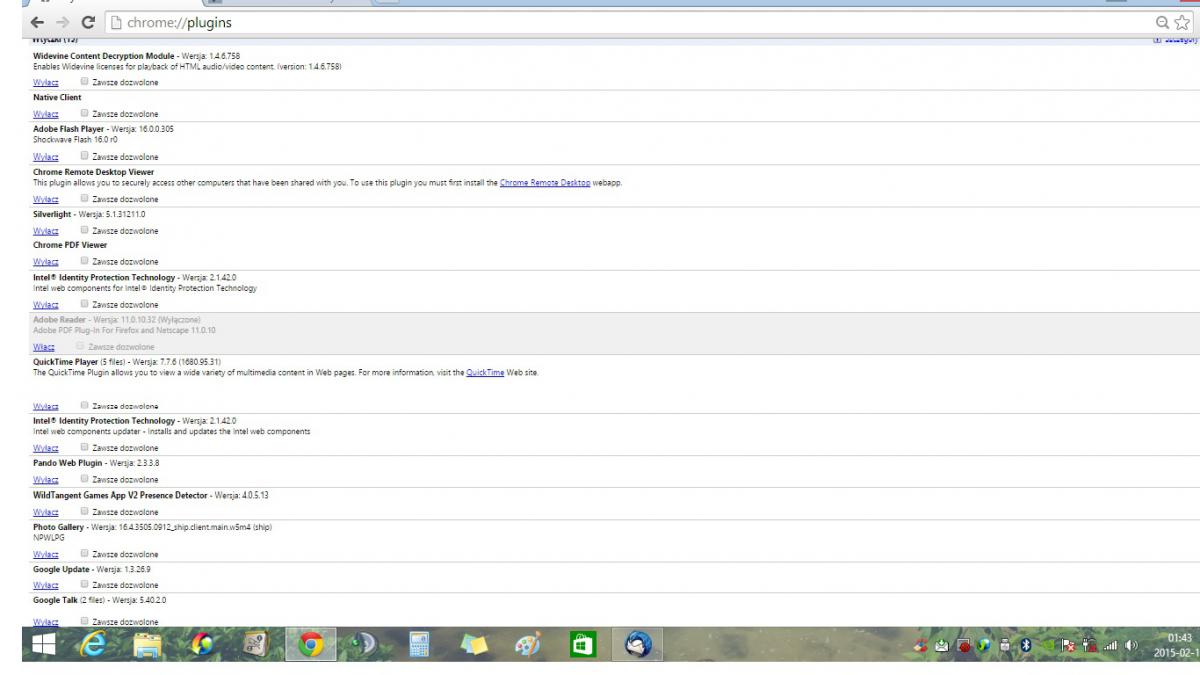
Task: Open File Explorer from the taskbar
Action: point(148,647)
